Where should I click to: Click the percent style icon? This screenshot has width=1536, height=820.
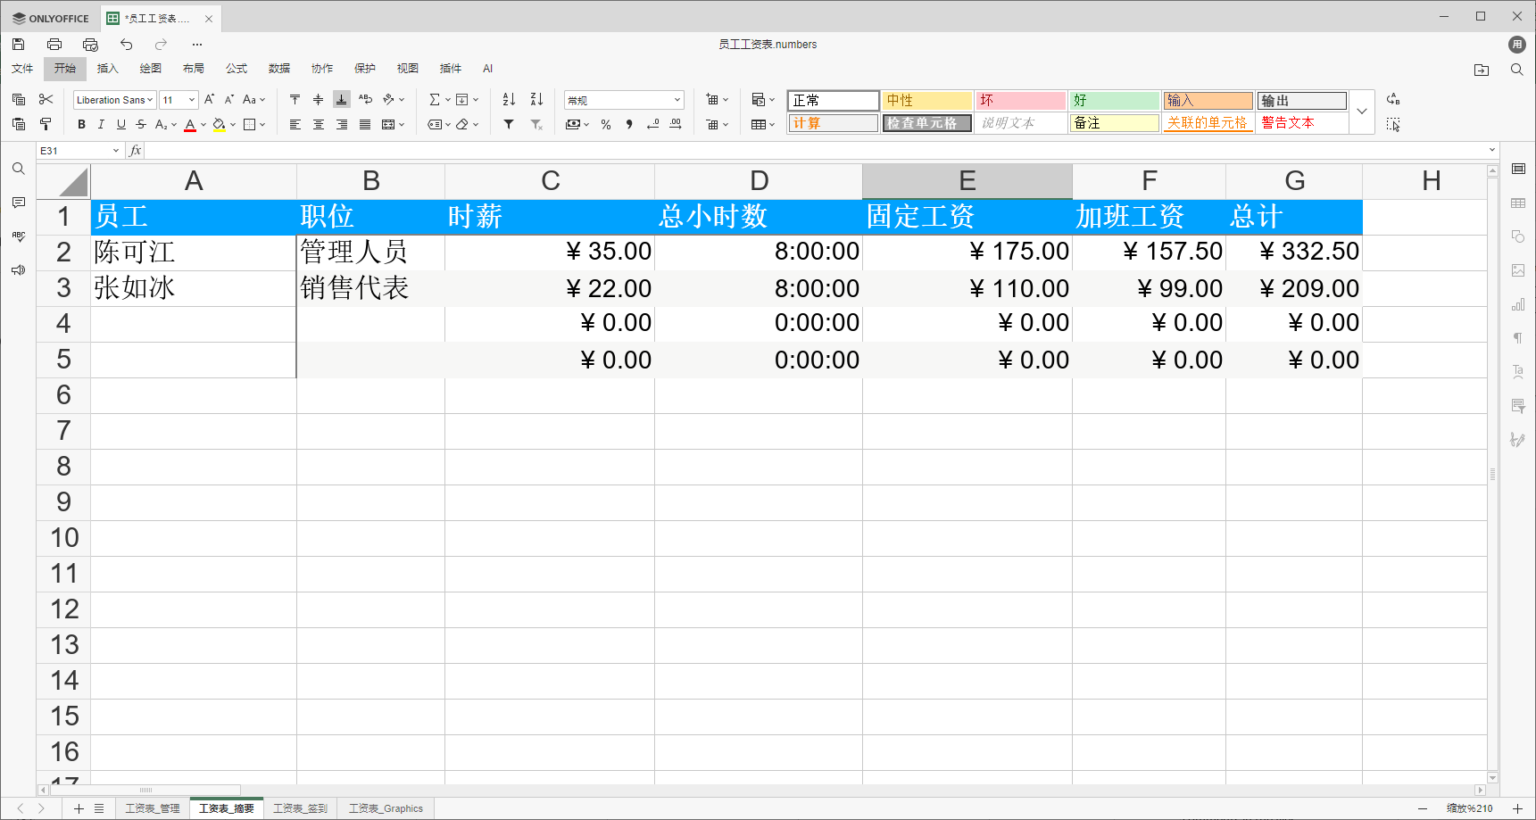(x=605, y=124)
